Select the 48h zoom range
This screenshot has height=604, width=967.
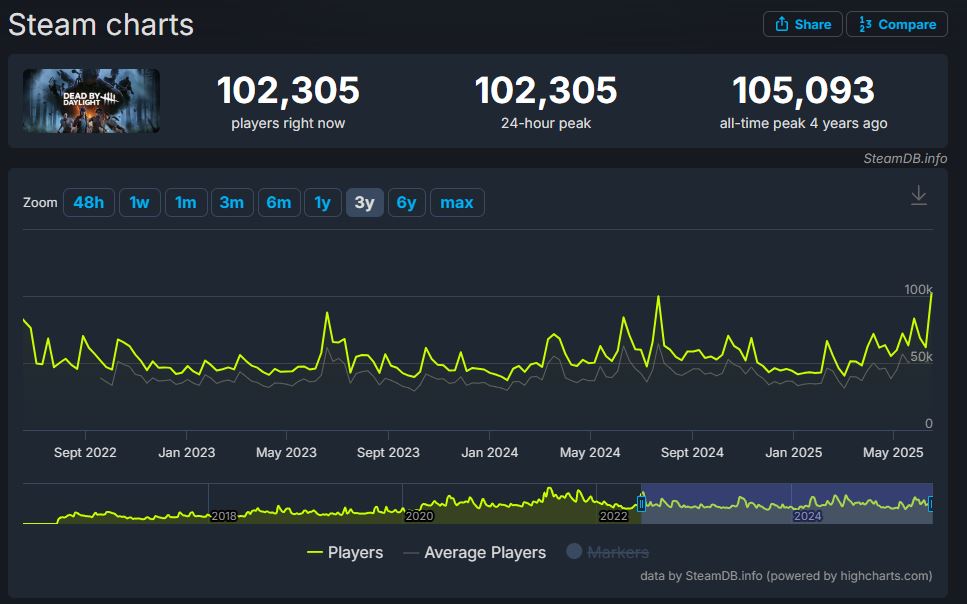89,202
